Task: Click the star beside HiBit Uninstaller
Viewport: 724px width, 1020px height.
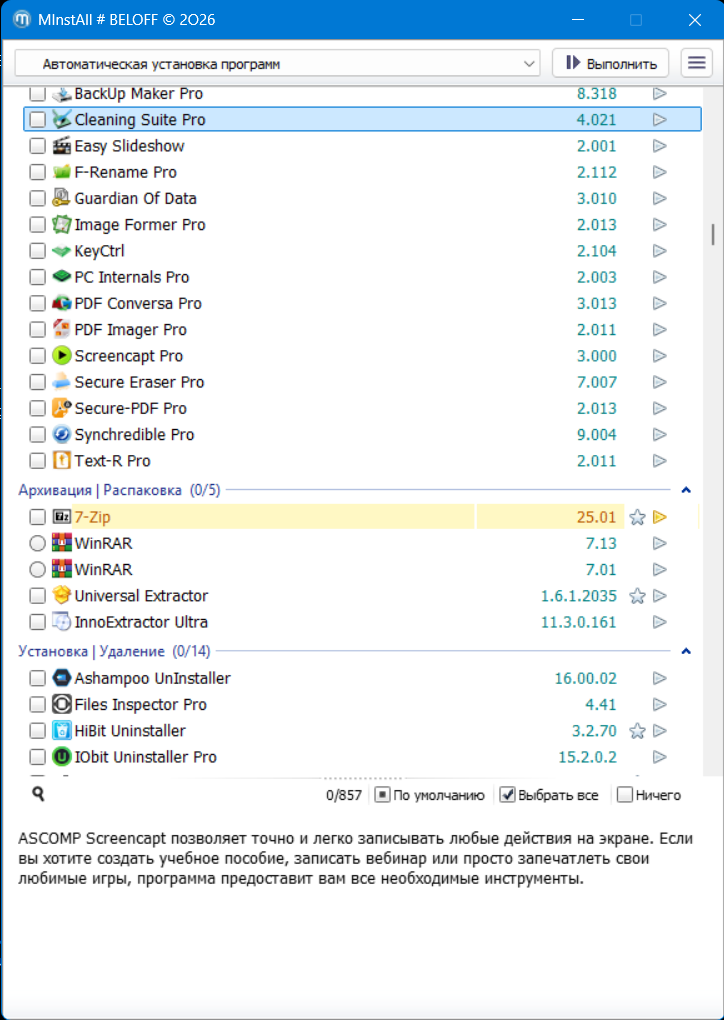Action: (637, 731)
